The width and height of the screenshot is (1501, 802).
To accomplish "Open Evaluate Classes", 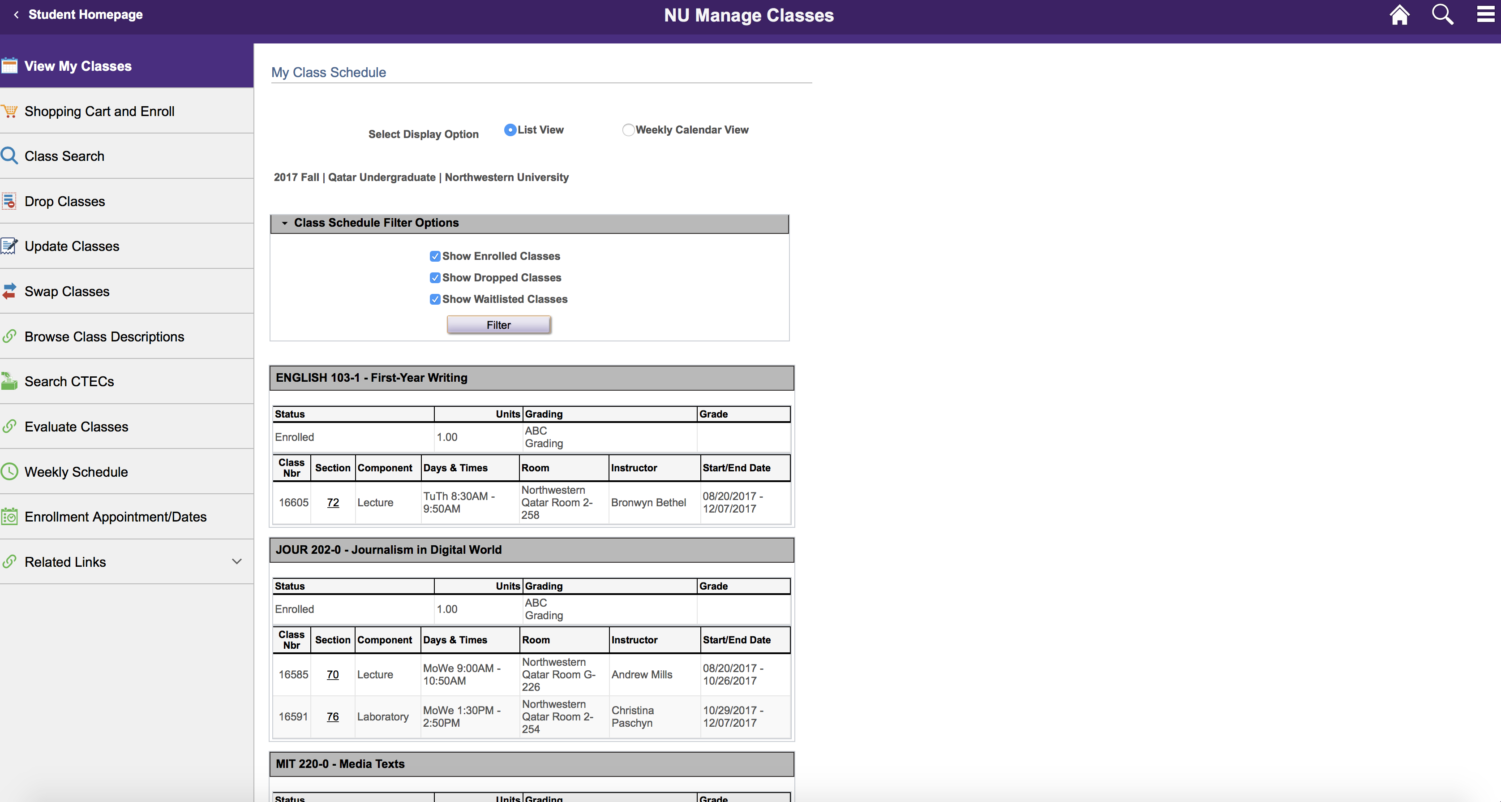I will tap(126, 426).
